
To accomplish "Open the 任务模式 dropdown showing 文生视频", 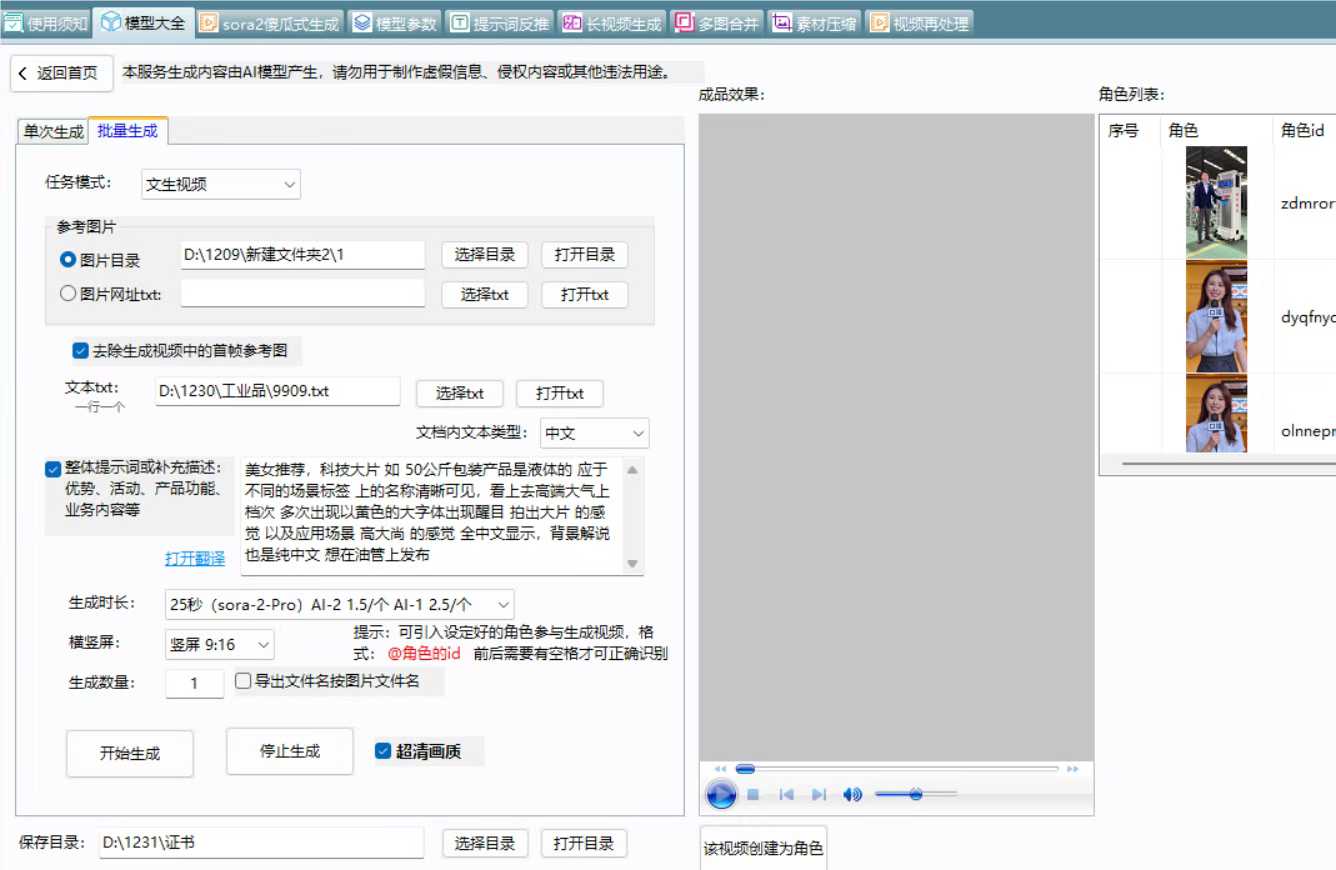I will [220, 184].
